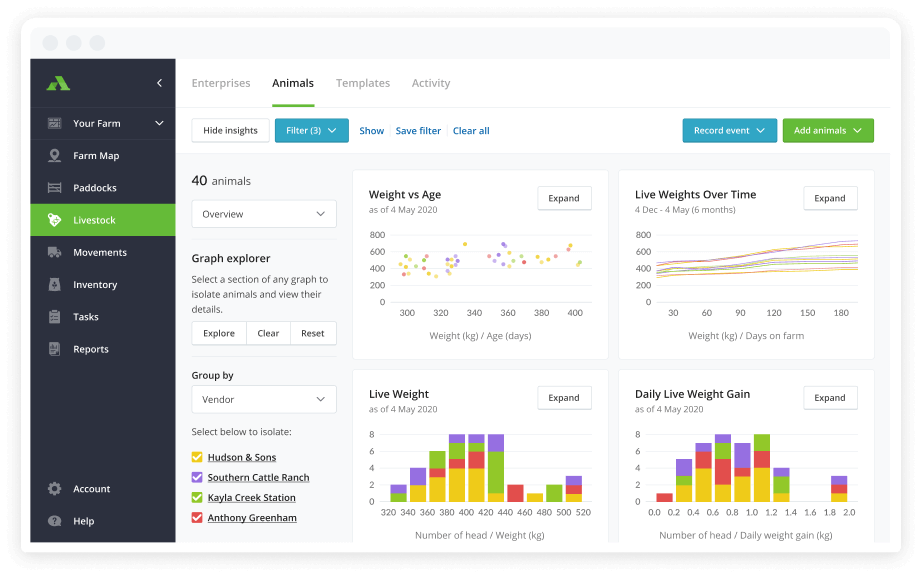The height and width of the screenshot is (576, 922).
Task: Click the Paddocks fence icon in sidebar
Action: (x=54, y=188)
